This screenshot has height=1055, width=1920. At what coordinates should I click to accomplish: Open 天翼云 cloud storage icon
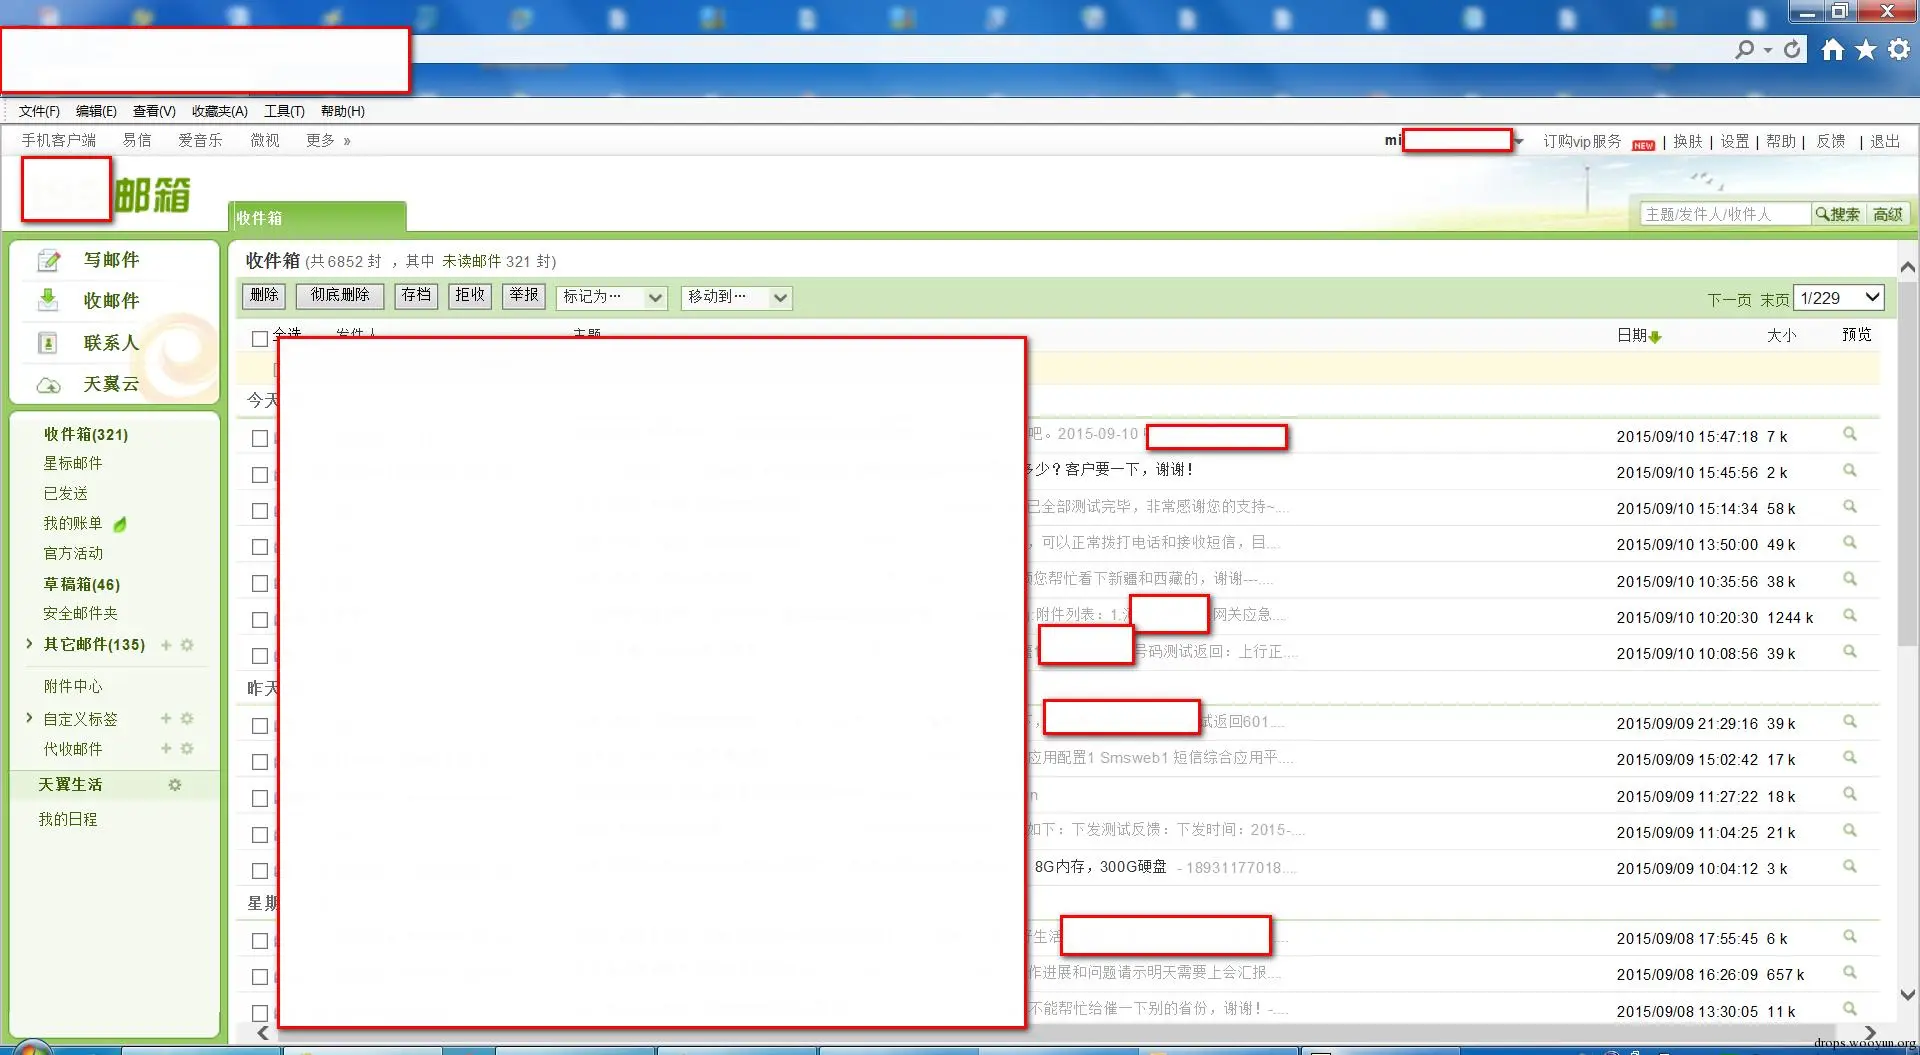point(49,384)
